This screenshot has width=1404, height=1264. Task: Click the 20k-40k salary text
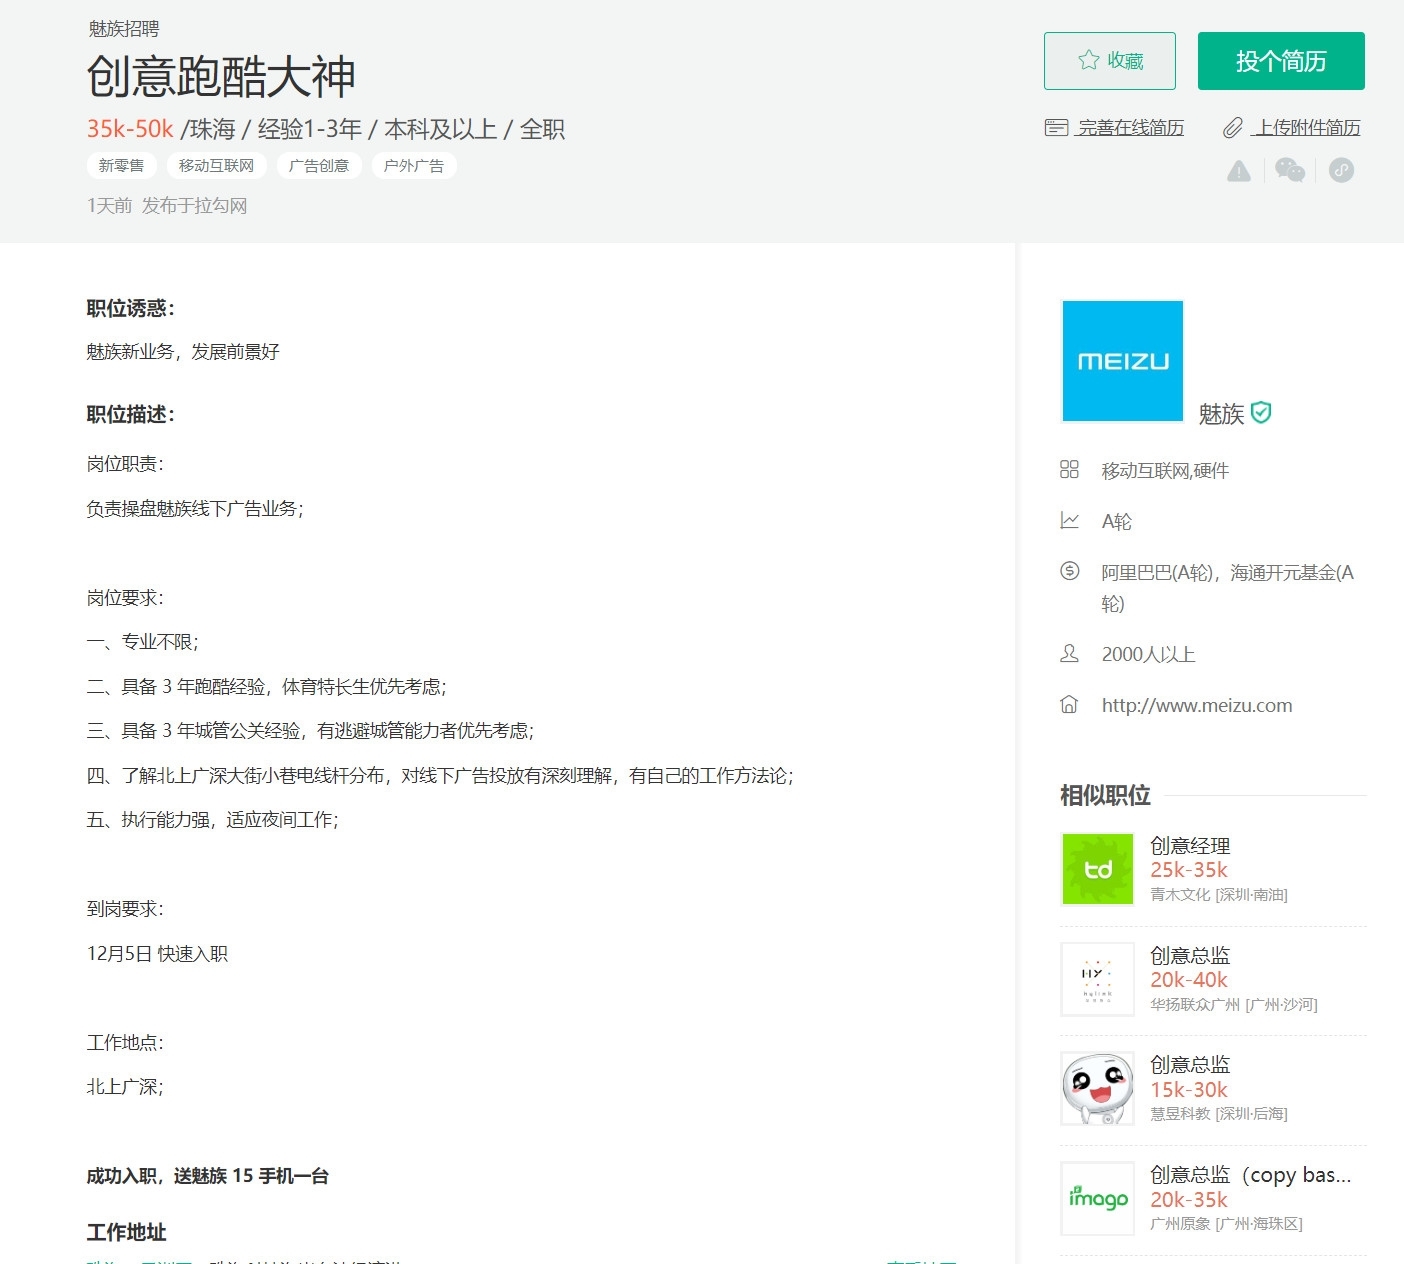[x=1189, y=980]
